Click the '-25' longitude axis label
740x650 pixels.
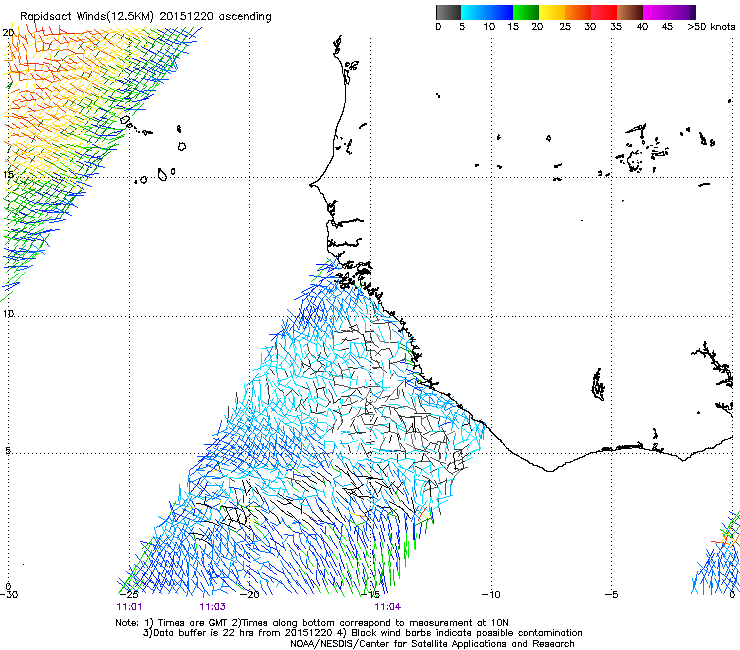tap(129, 594)
